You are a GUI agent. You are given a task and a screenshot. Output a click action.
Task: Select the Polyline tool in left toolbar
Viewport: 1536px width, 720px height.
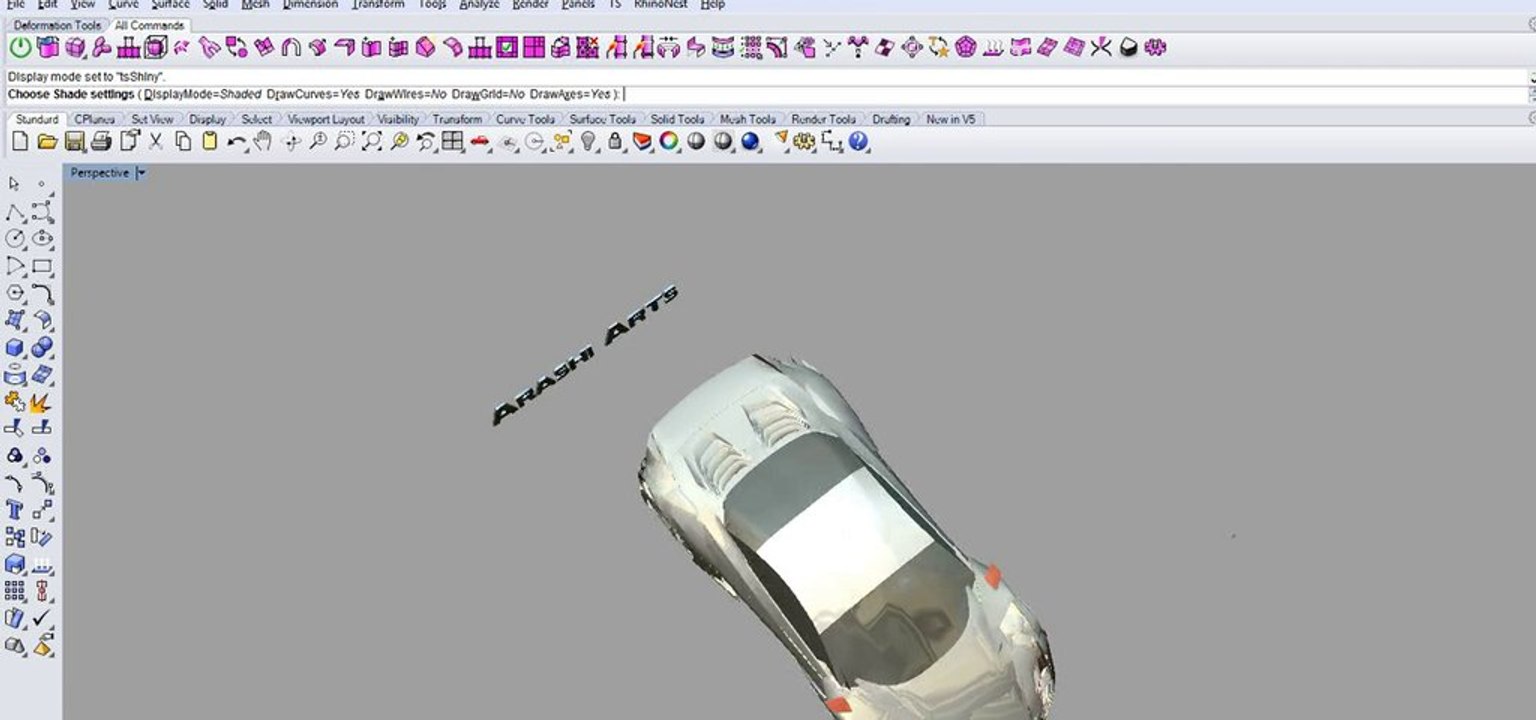tap(15, 212)
